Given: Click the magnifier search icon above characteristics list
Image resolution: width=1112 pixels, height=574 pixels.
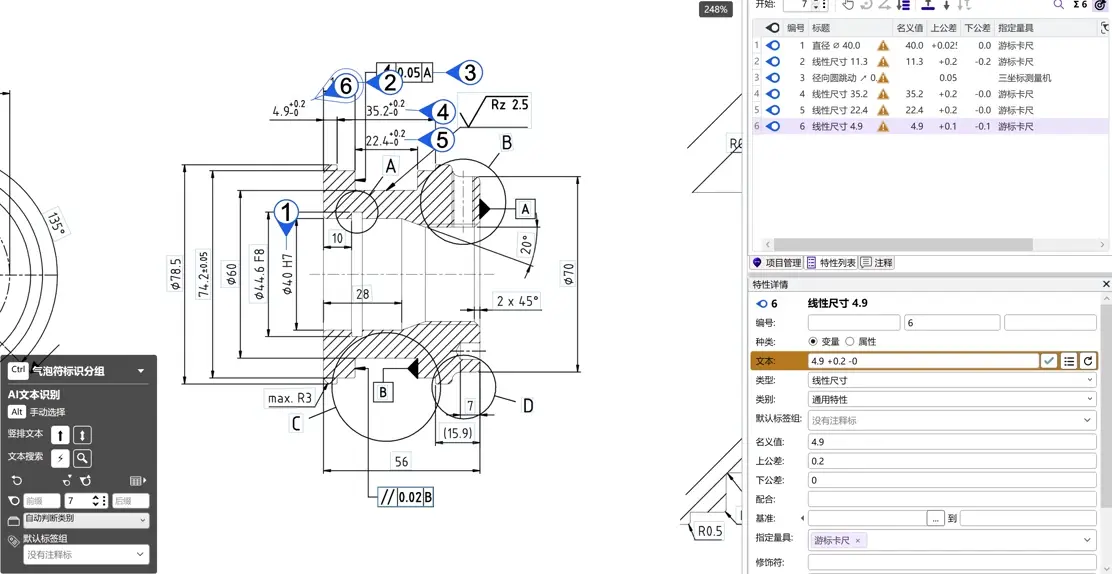Looking at the screenshot, I should [1059, 4].
